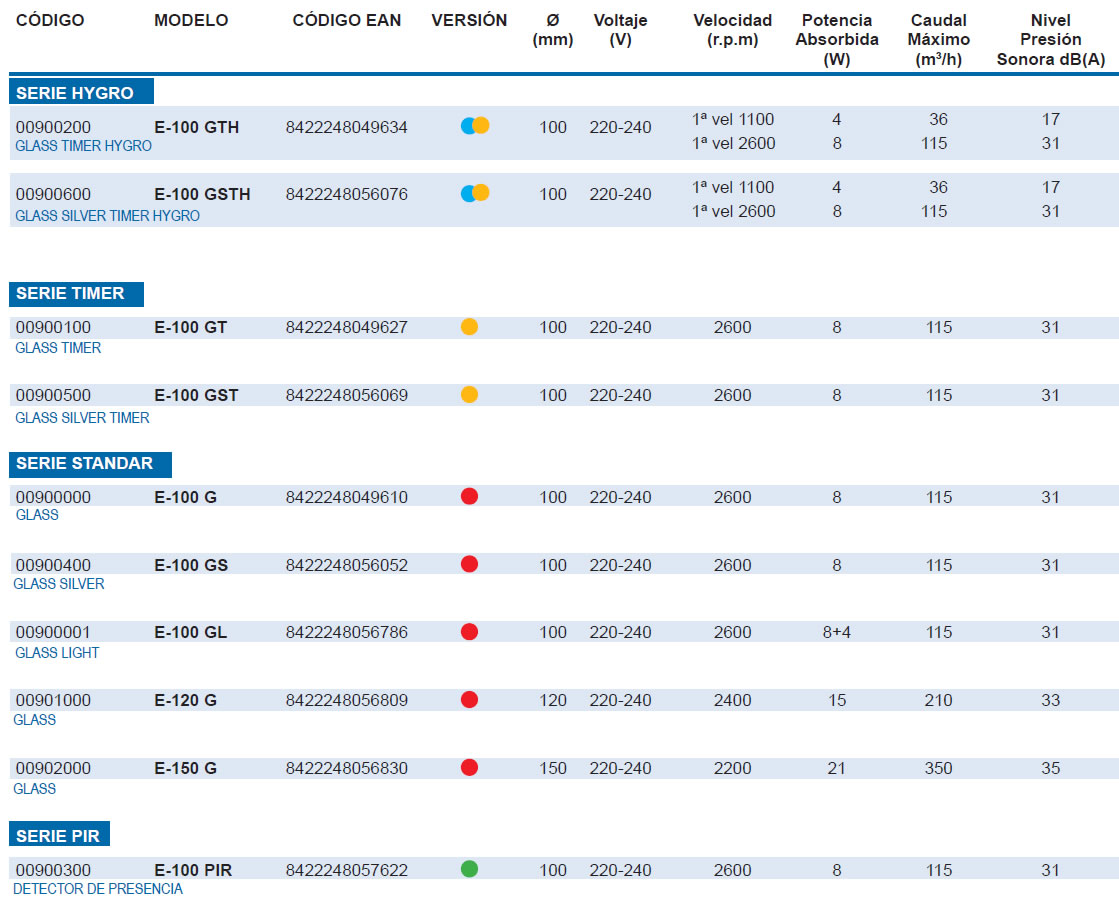Click the 350 max flow value for E-150 G

(938, 769)
